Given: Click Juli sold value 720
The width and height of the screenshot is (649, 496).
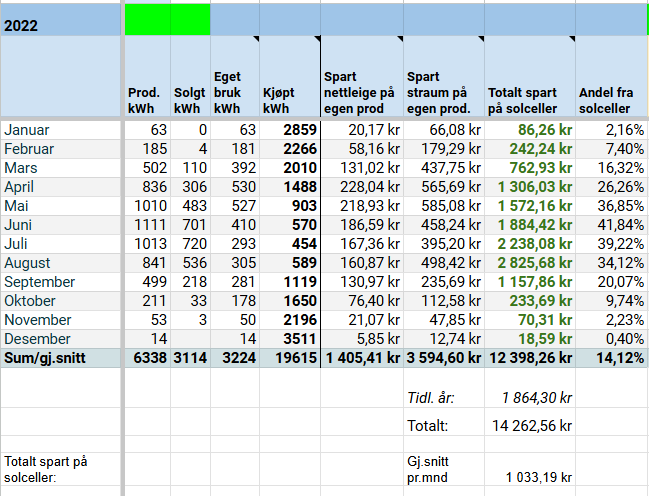Looking at the screenshot, I should tap(195, 244).
